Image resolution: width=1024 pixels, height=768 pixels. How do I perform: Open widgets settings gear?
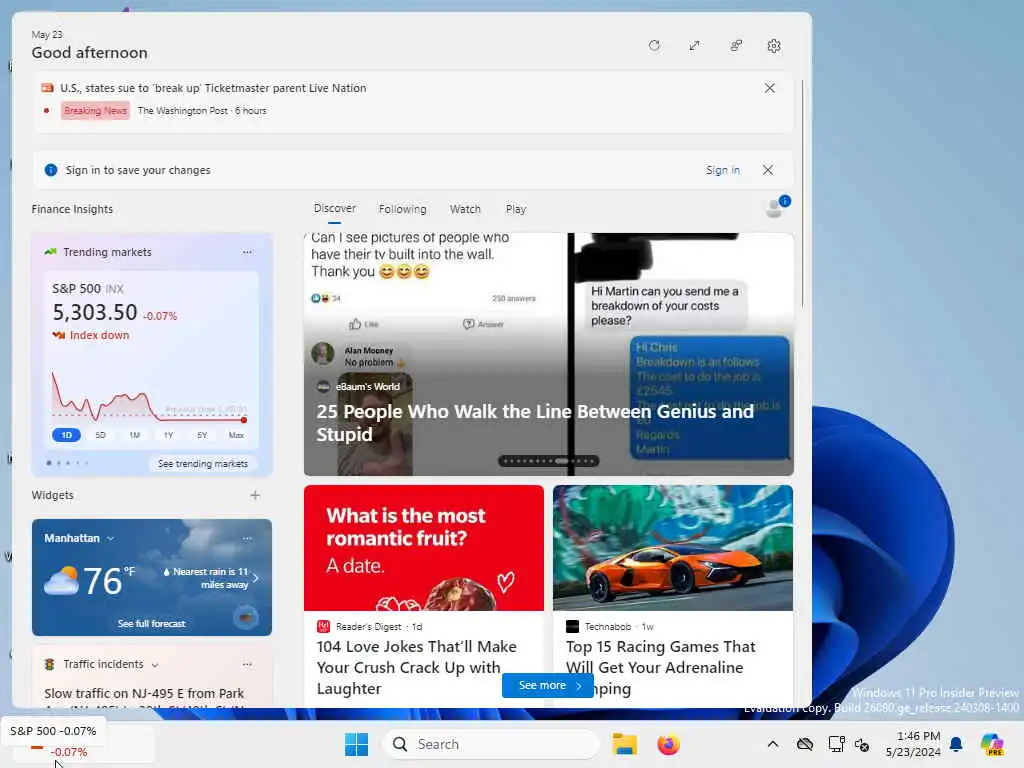[x=774, y=46]
